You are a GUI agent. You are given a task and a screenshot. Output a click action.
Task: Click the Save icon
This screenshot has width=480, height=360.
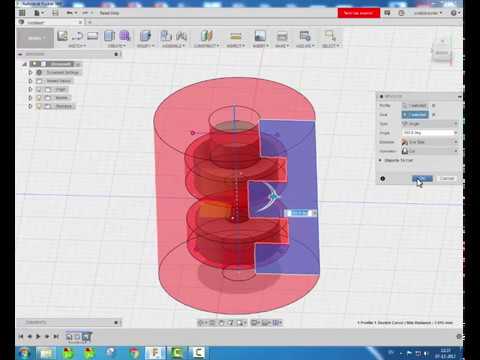point(55,13)
